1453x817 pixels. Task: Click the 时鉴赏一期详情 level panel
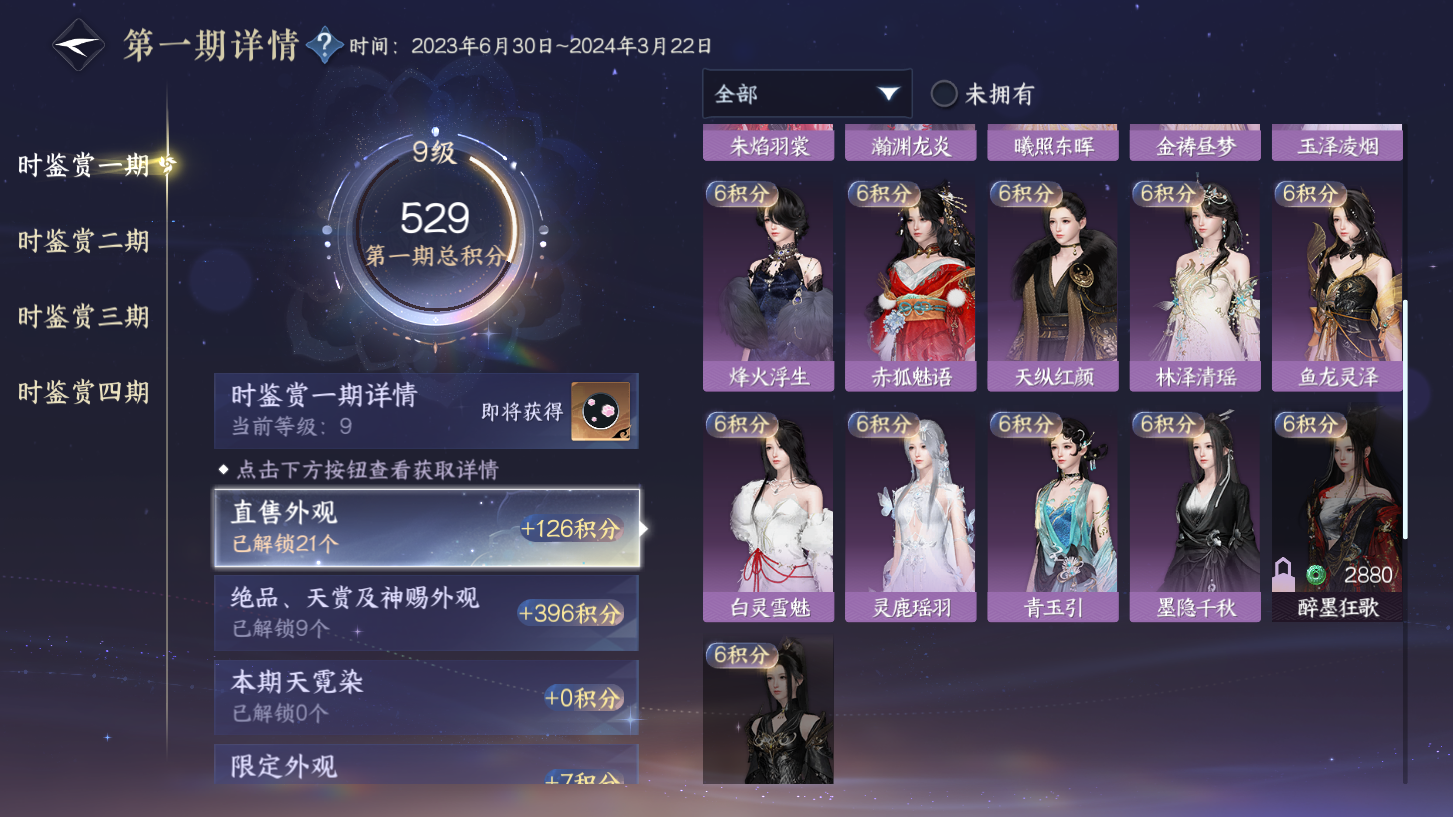tap(426, 411)
